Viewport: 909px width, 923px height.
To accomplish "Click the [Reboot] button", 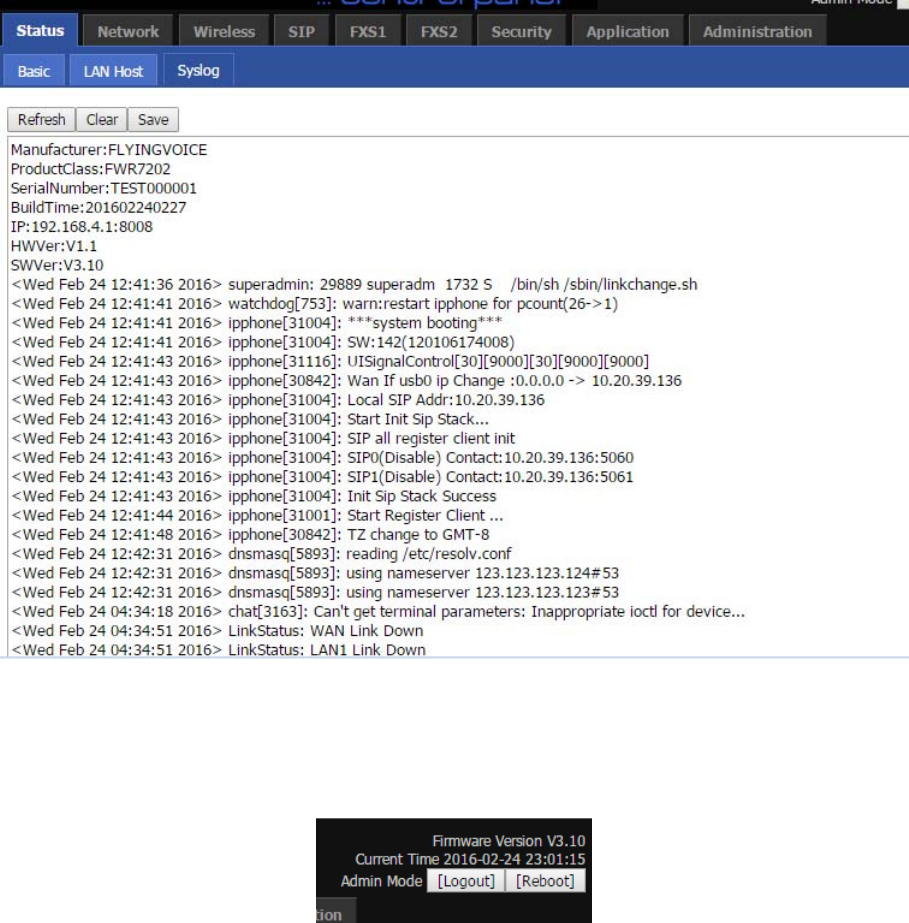I will click(x=545, y=881).
